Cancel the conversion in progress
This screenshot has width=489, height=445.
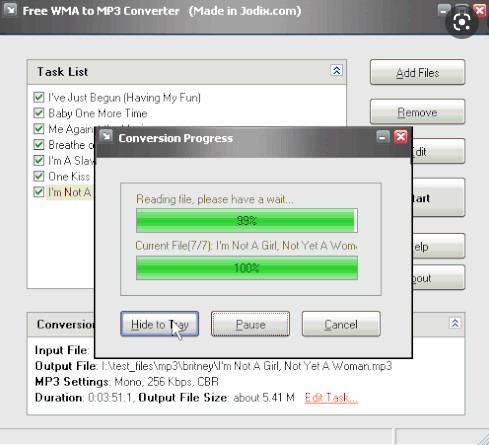[341, 324]
